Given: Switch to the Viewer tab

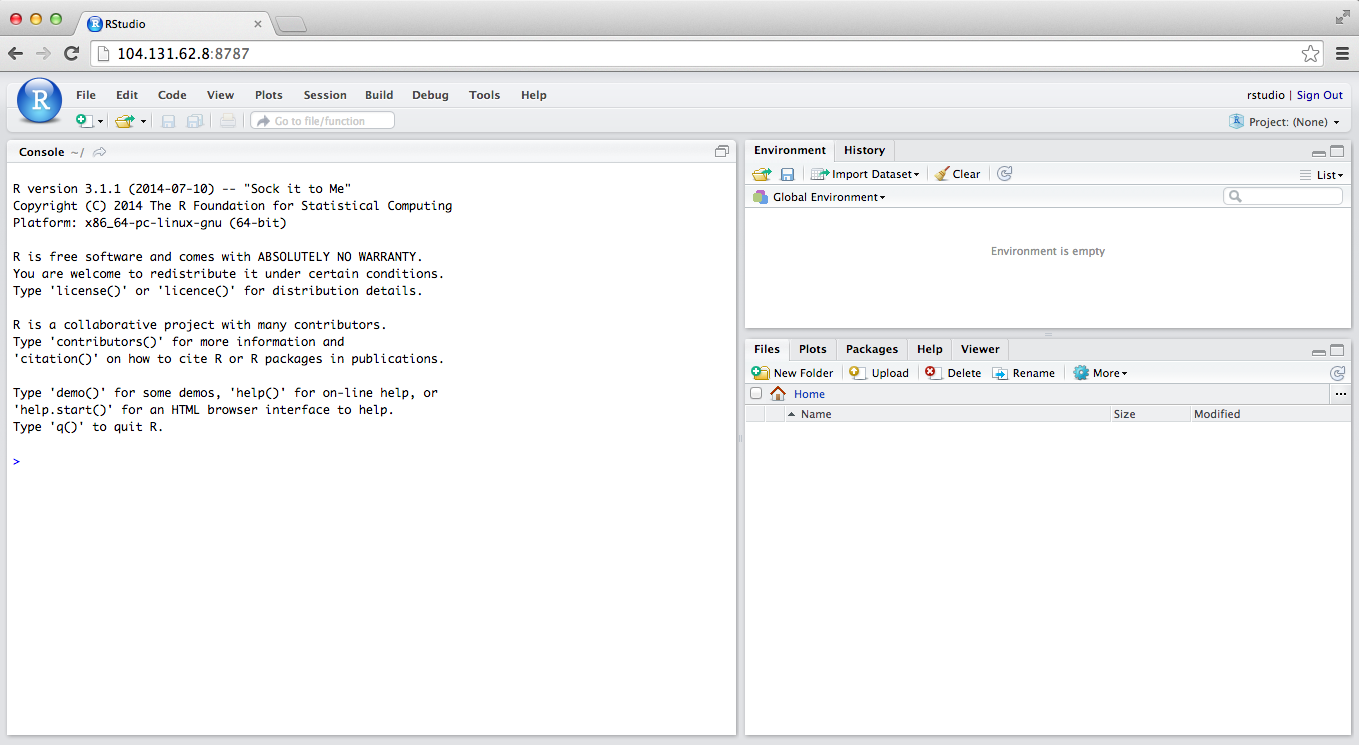Looking at the screenshot, I should (x=980, y=349).
